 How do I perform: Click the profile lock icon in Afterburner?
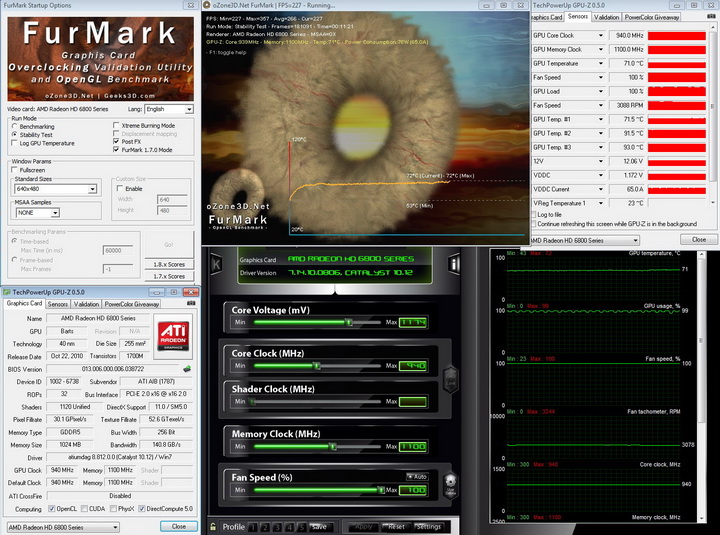pyautogui.click(x=213, y=527)
